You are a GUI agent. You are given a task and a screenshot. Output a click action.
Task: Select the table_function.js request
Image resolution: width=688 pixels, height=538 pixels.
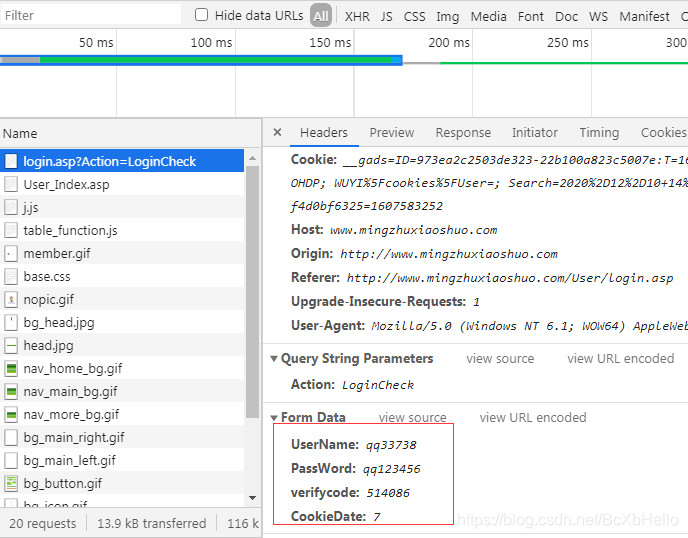(x=122, y=231)
